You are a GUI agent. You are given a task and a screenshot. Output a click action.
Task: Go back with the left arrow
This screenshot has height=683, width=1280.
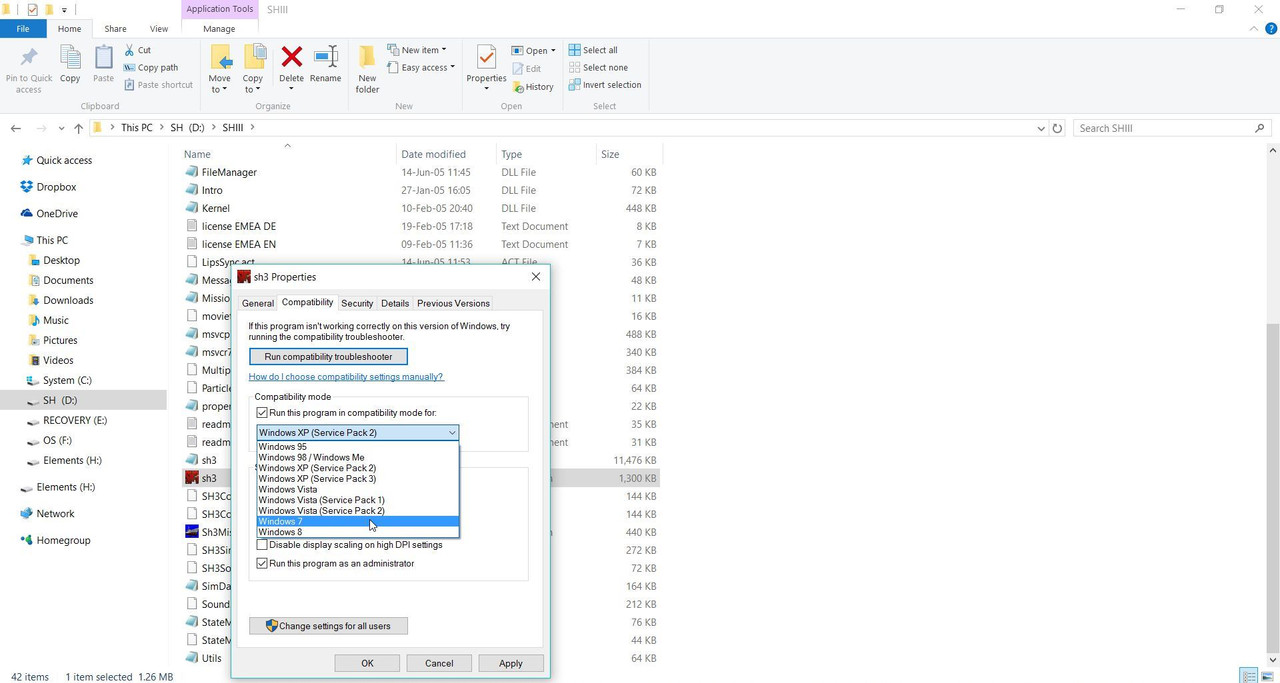[15, 128]
